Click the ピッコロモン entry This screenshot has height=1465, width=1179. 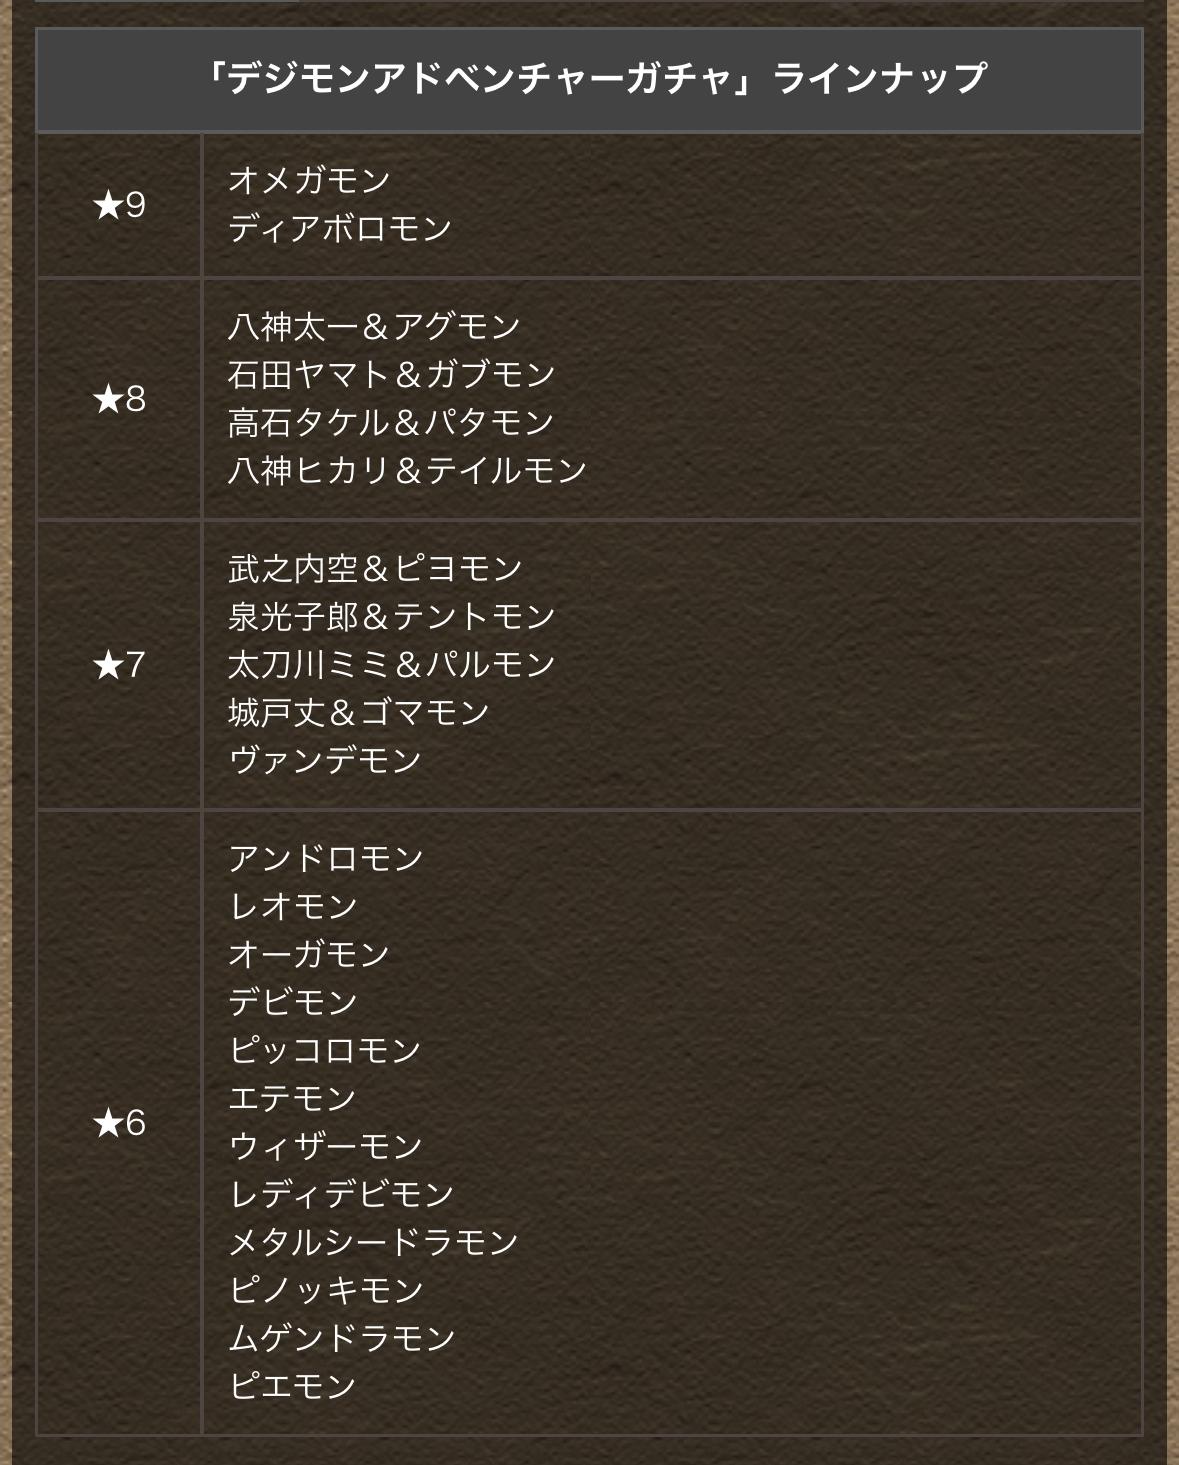(325, 1050)
